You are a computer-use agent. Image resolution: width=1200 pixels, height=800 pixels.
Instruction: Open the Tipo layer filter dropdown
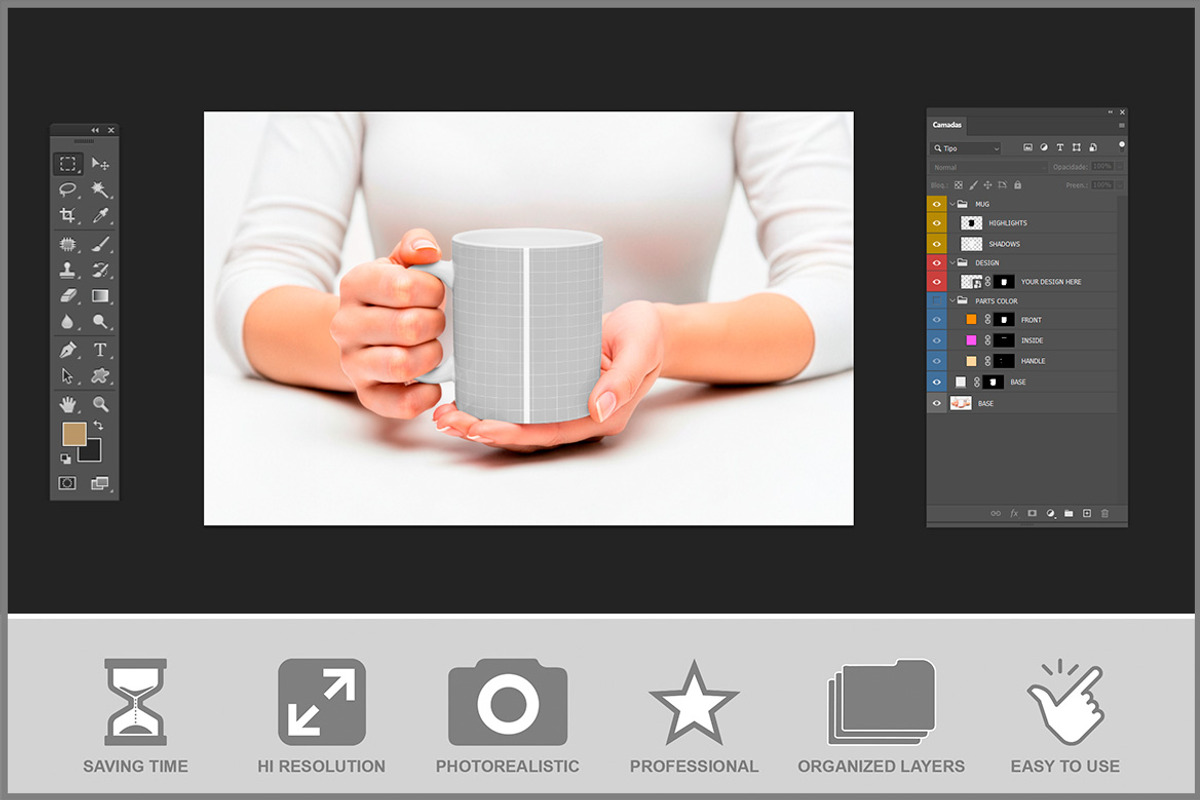pyautogui.click(x=966, y=148)
